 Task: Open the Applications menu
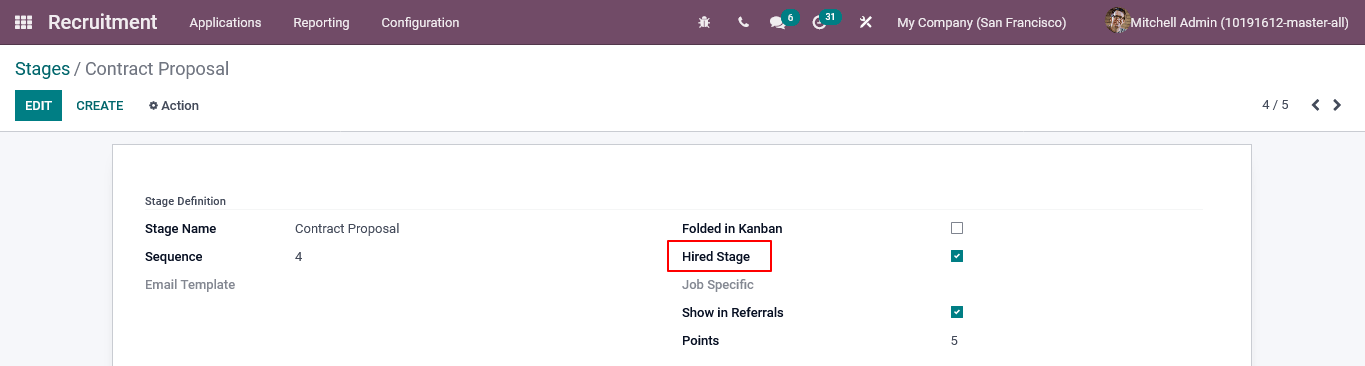225,22
